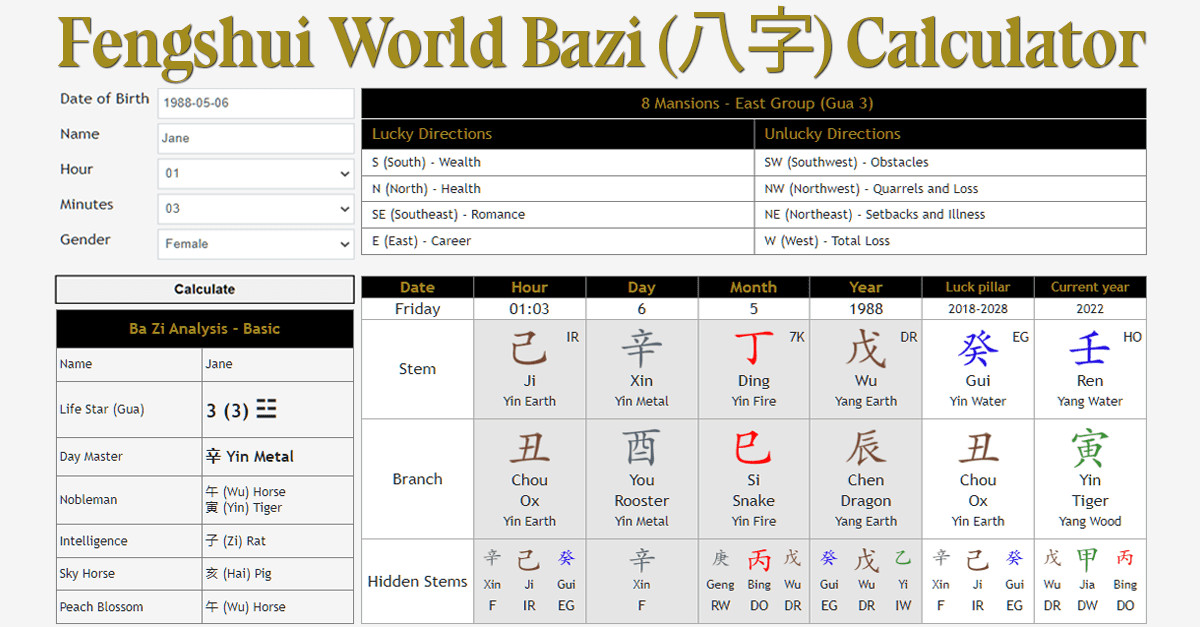
Task: Click the red Si Snake branch character
Action: (x=753, y=449)
